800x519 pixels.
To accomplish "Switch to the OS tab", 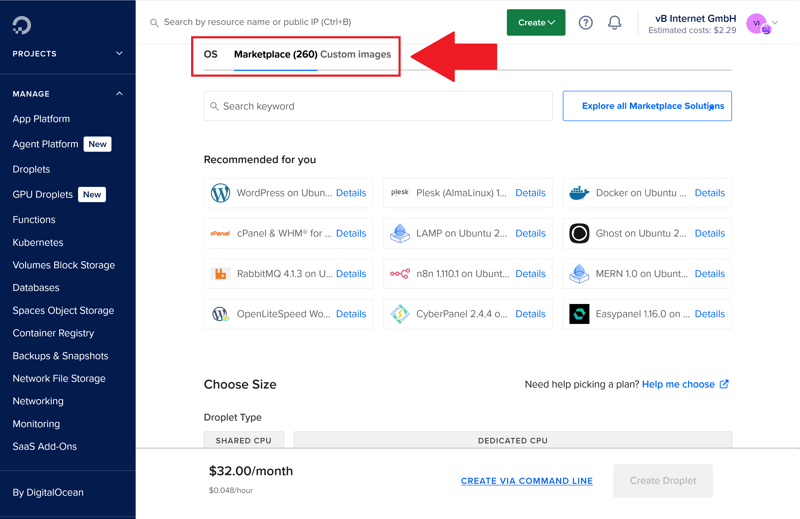I will pyautogui.click(x=211, y=54).
